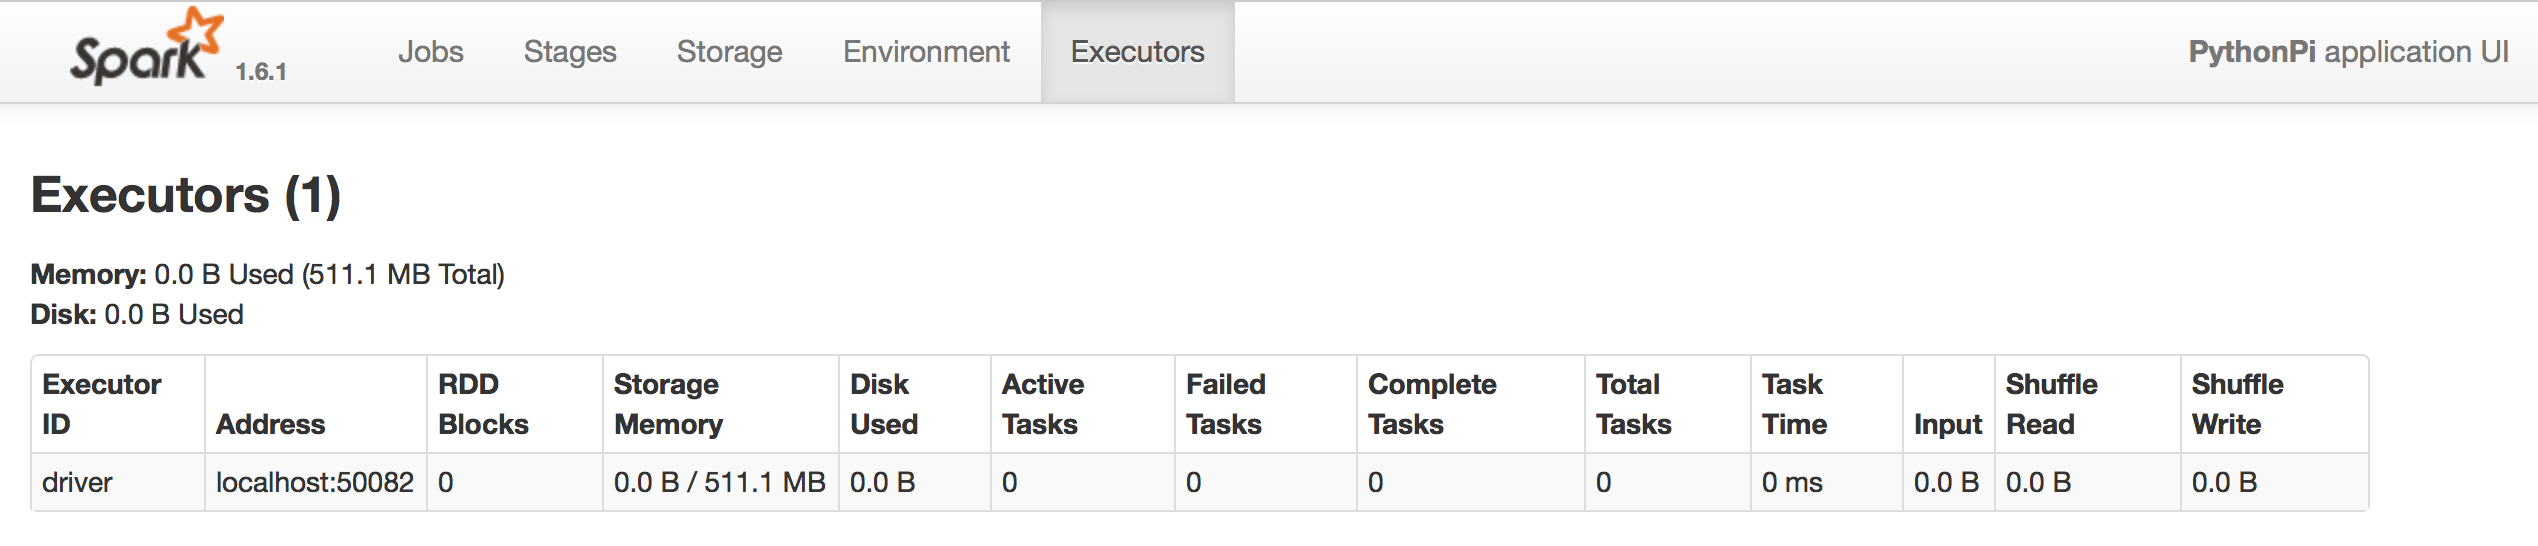Sort by Failed Tasks column
This screenshot has height=546, width=2538.
(x=1225, y=404)
